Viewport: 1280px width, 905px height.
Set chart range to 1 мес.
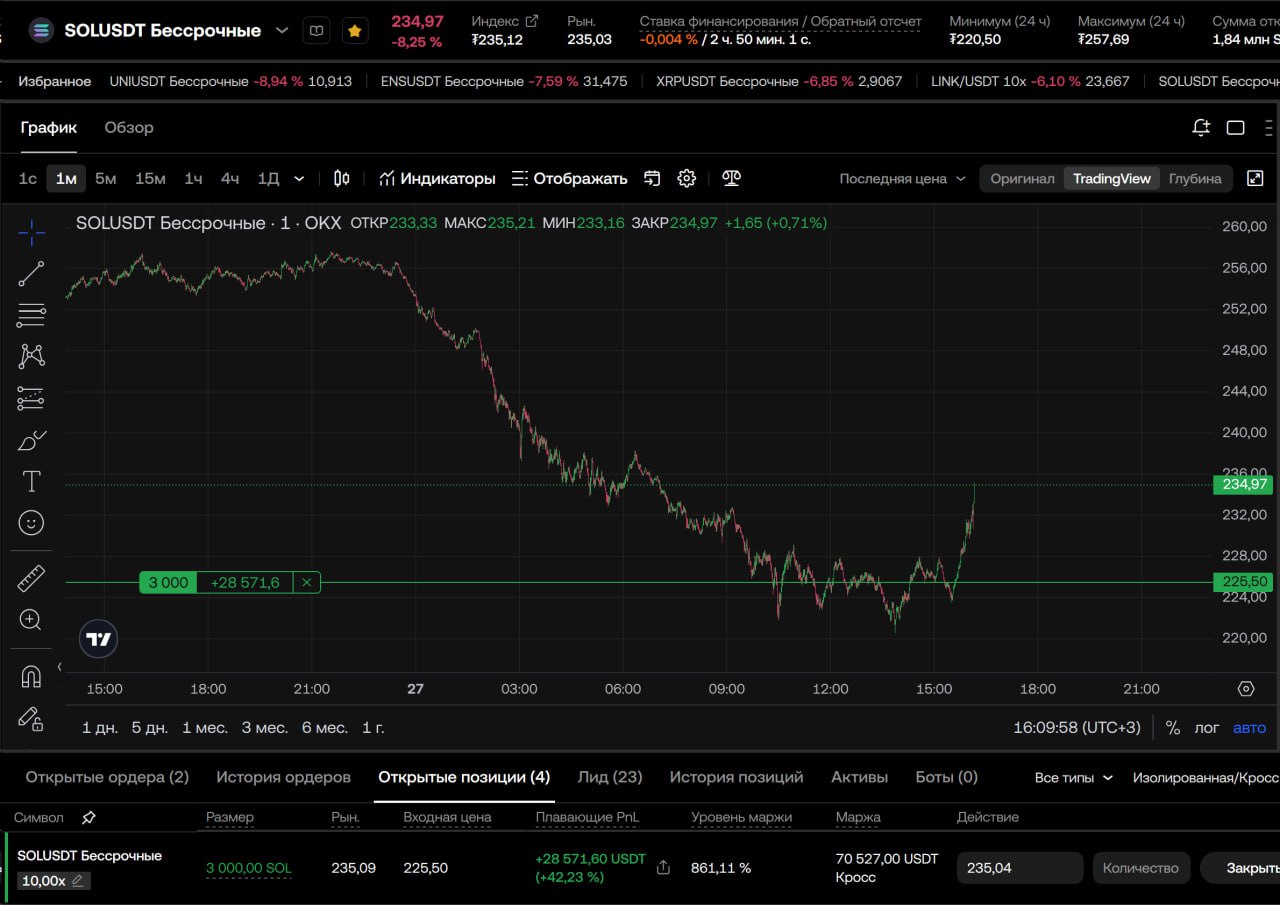click(x=205, y=727)
